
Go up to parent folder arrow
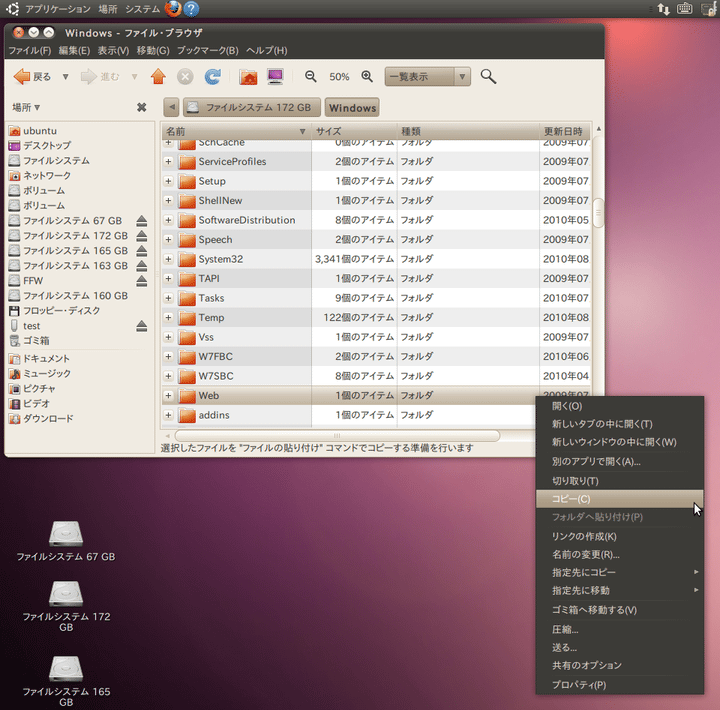[x=158, y=77]
